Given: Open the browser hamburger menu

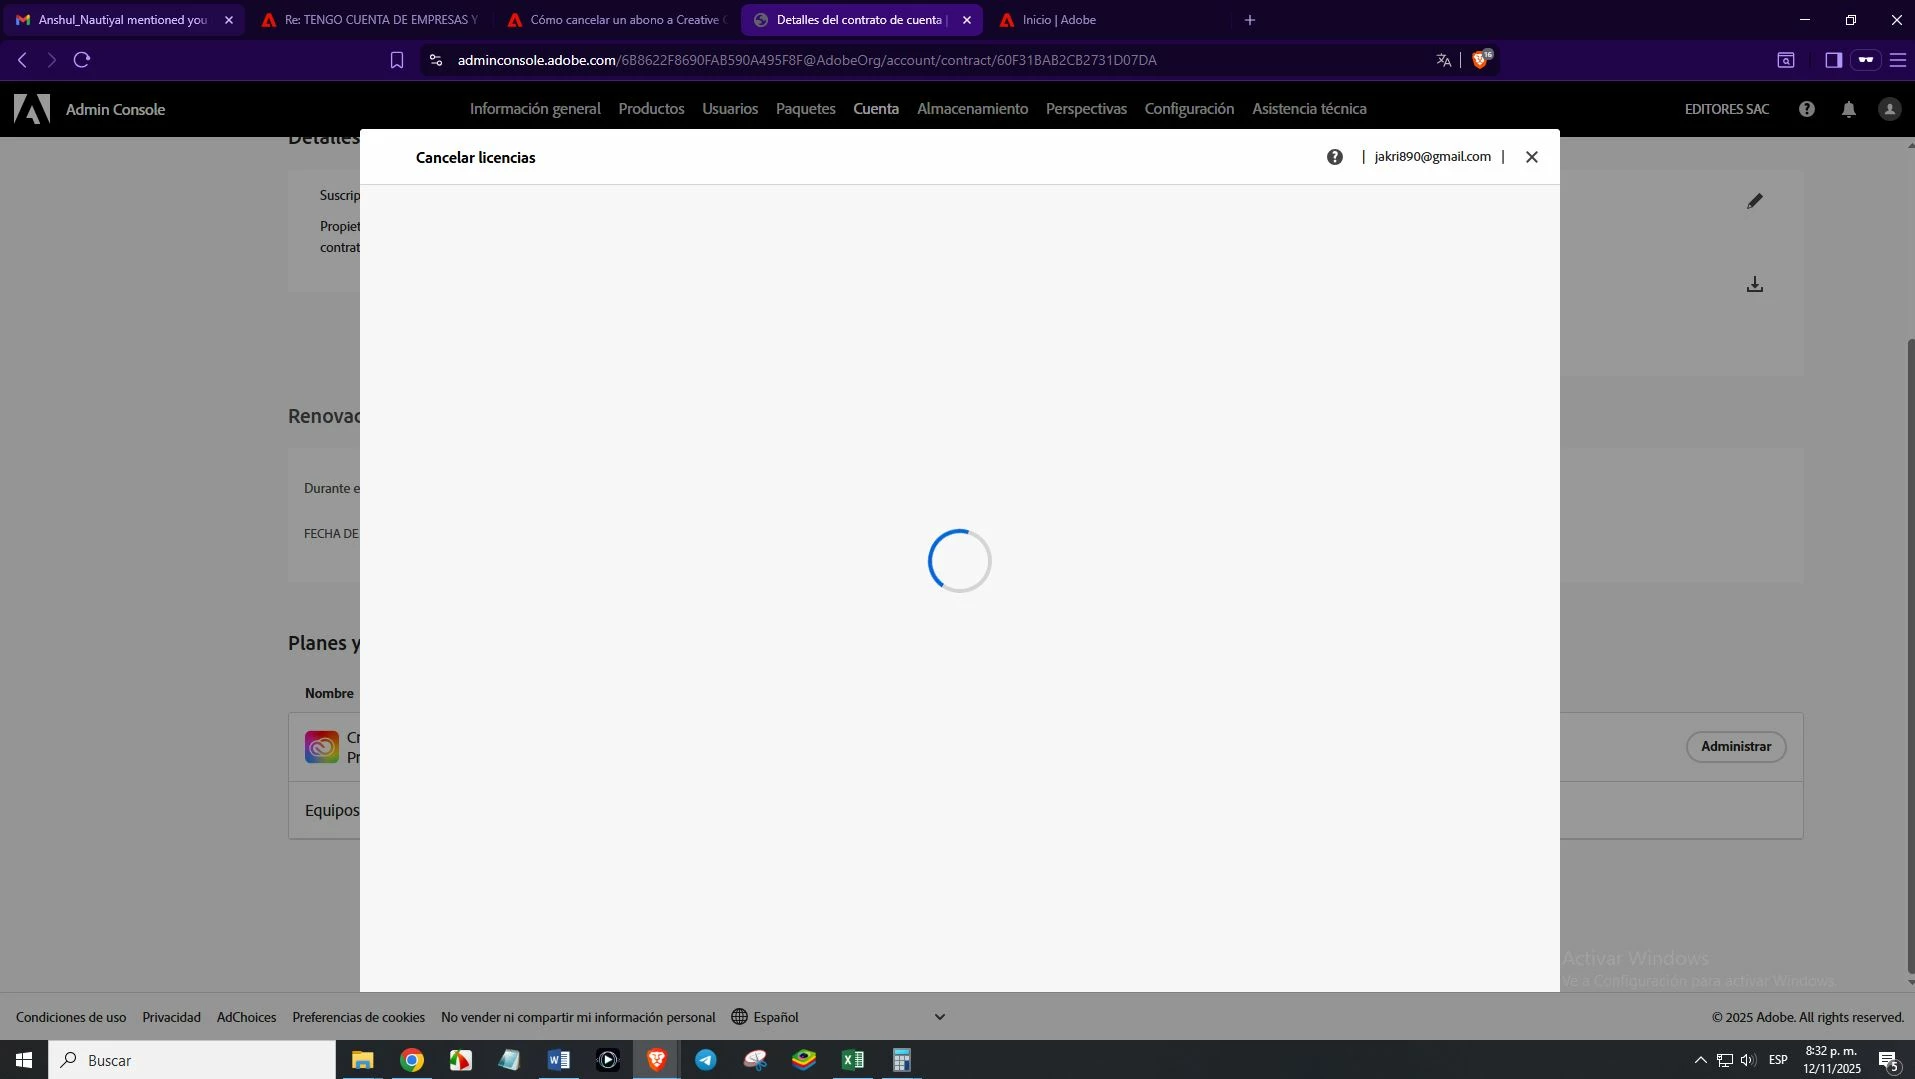Looking at the screenshot, I should click(1898, 60).
